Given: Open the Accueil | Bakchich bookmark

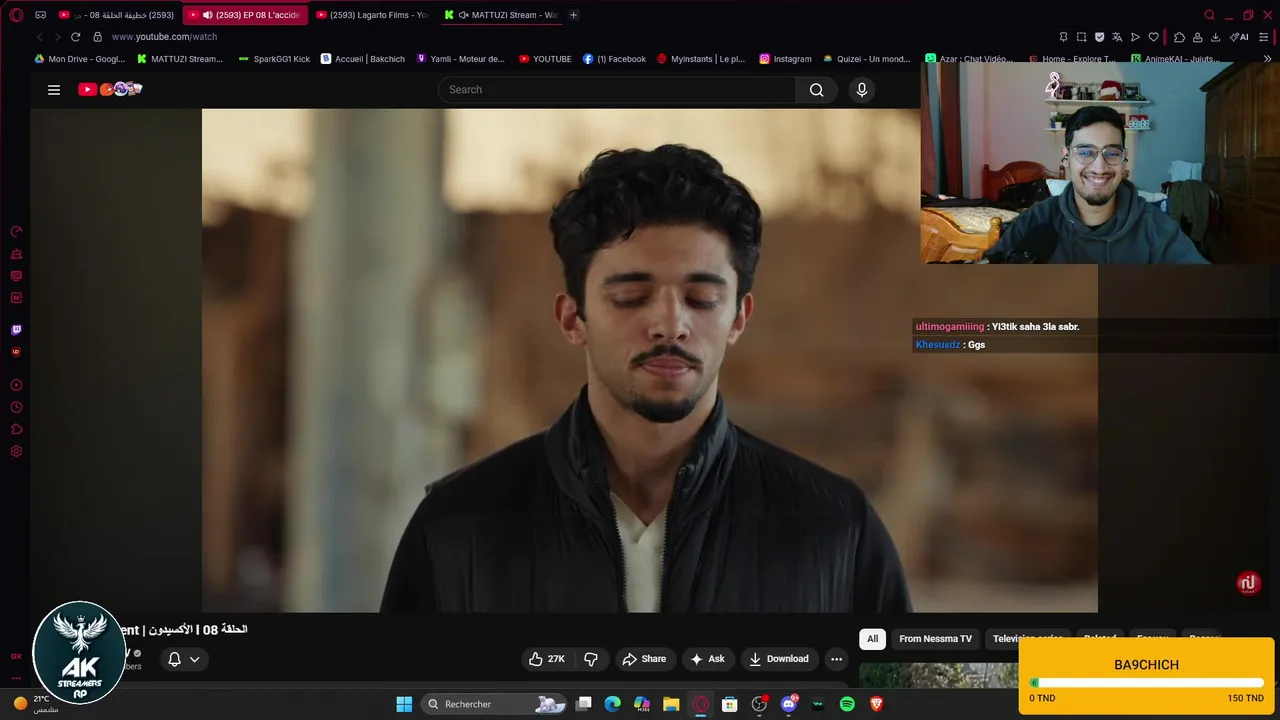Looking at the screenshot, I should [363, 59].
